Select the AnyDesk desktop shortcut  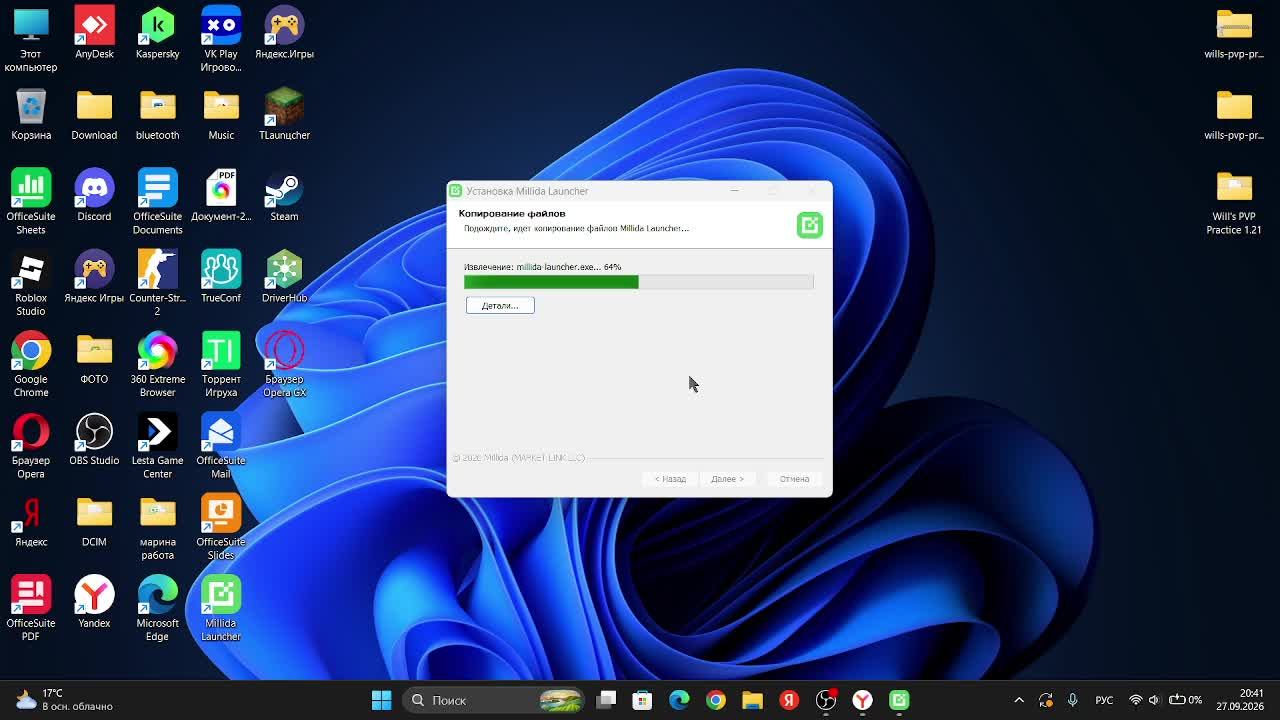(x=94, y=34)
